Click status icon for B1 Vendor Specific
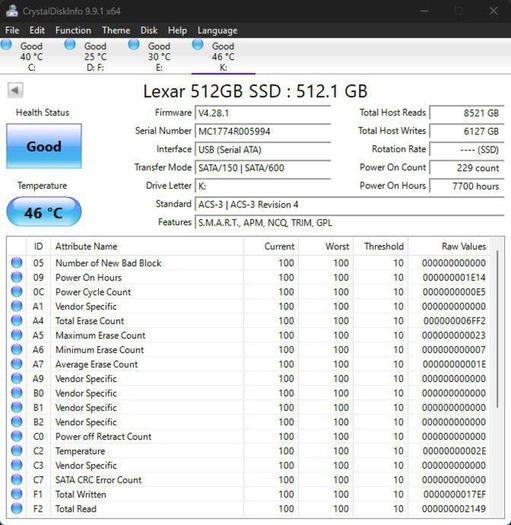The image size is (511, 525). point(16,407)
